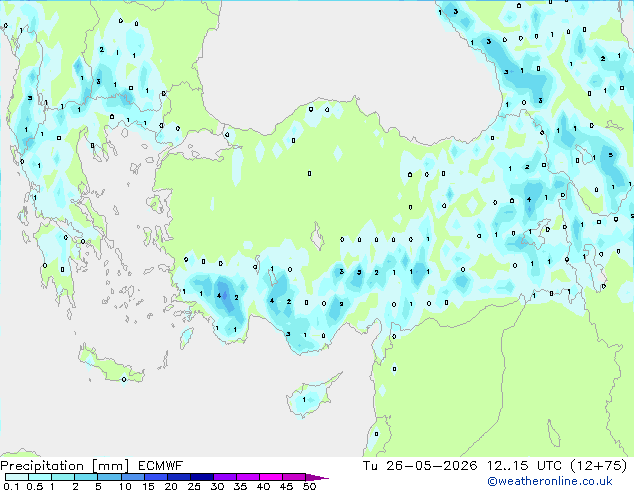Image resolution: width=634 pixels, height=490 pixels.
Task: Select the 10–15 mm legend color swatch
Action: click(x=132, y=477)
